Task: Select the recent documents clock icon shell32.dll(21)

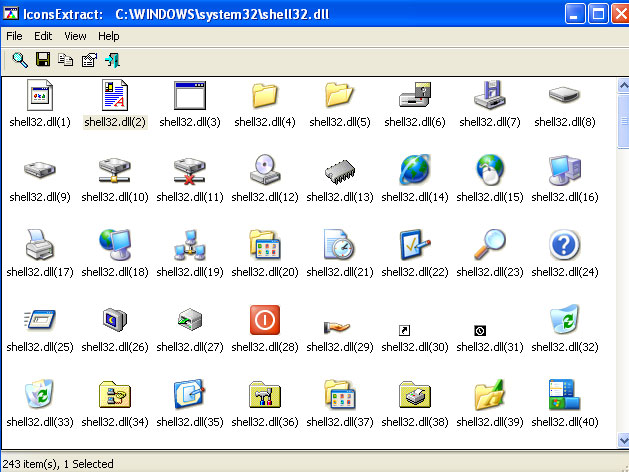Action: (339, 245)
